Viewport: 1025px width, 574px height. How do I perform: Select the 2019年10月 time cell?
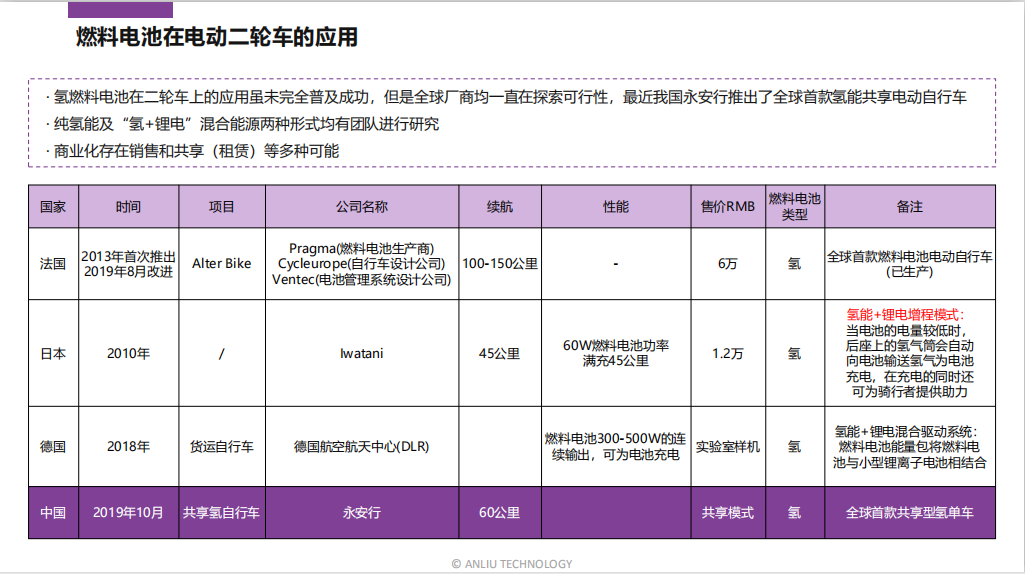click(x=128, y=513)
